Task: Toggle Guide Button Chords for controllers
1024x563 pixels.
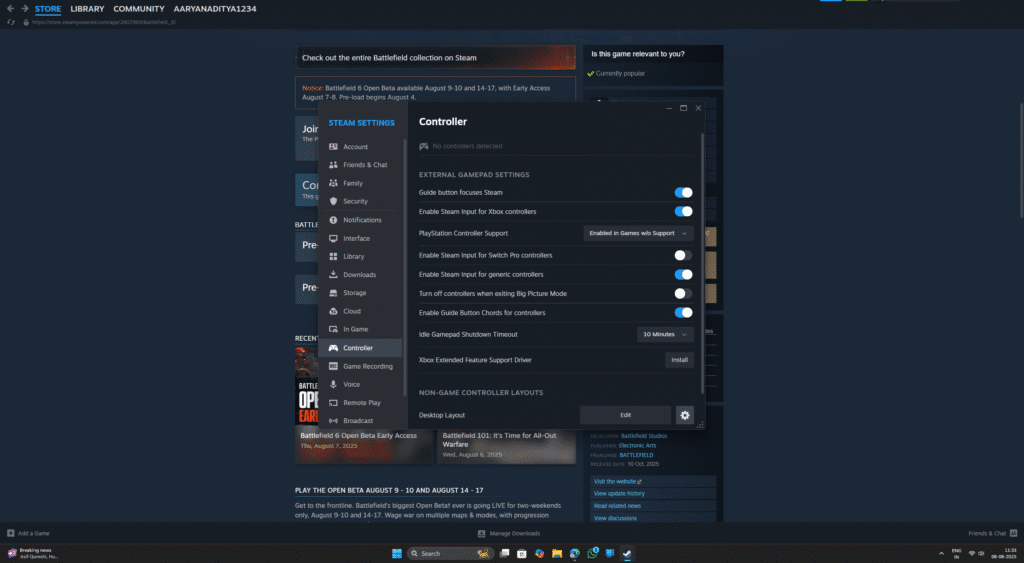Action: tap(683, 313)
